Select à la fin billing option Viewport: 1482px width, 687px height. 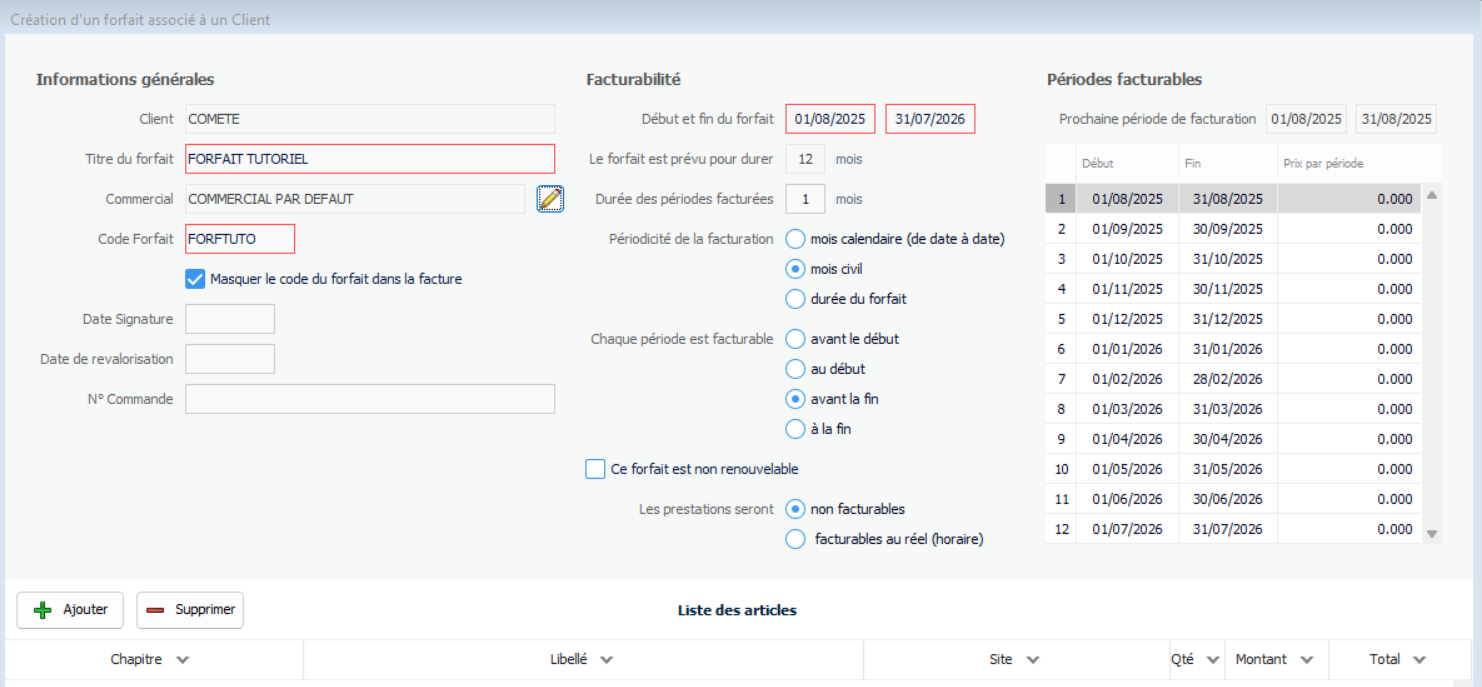pyautogui.click(x=796, y=429)
